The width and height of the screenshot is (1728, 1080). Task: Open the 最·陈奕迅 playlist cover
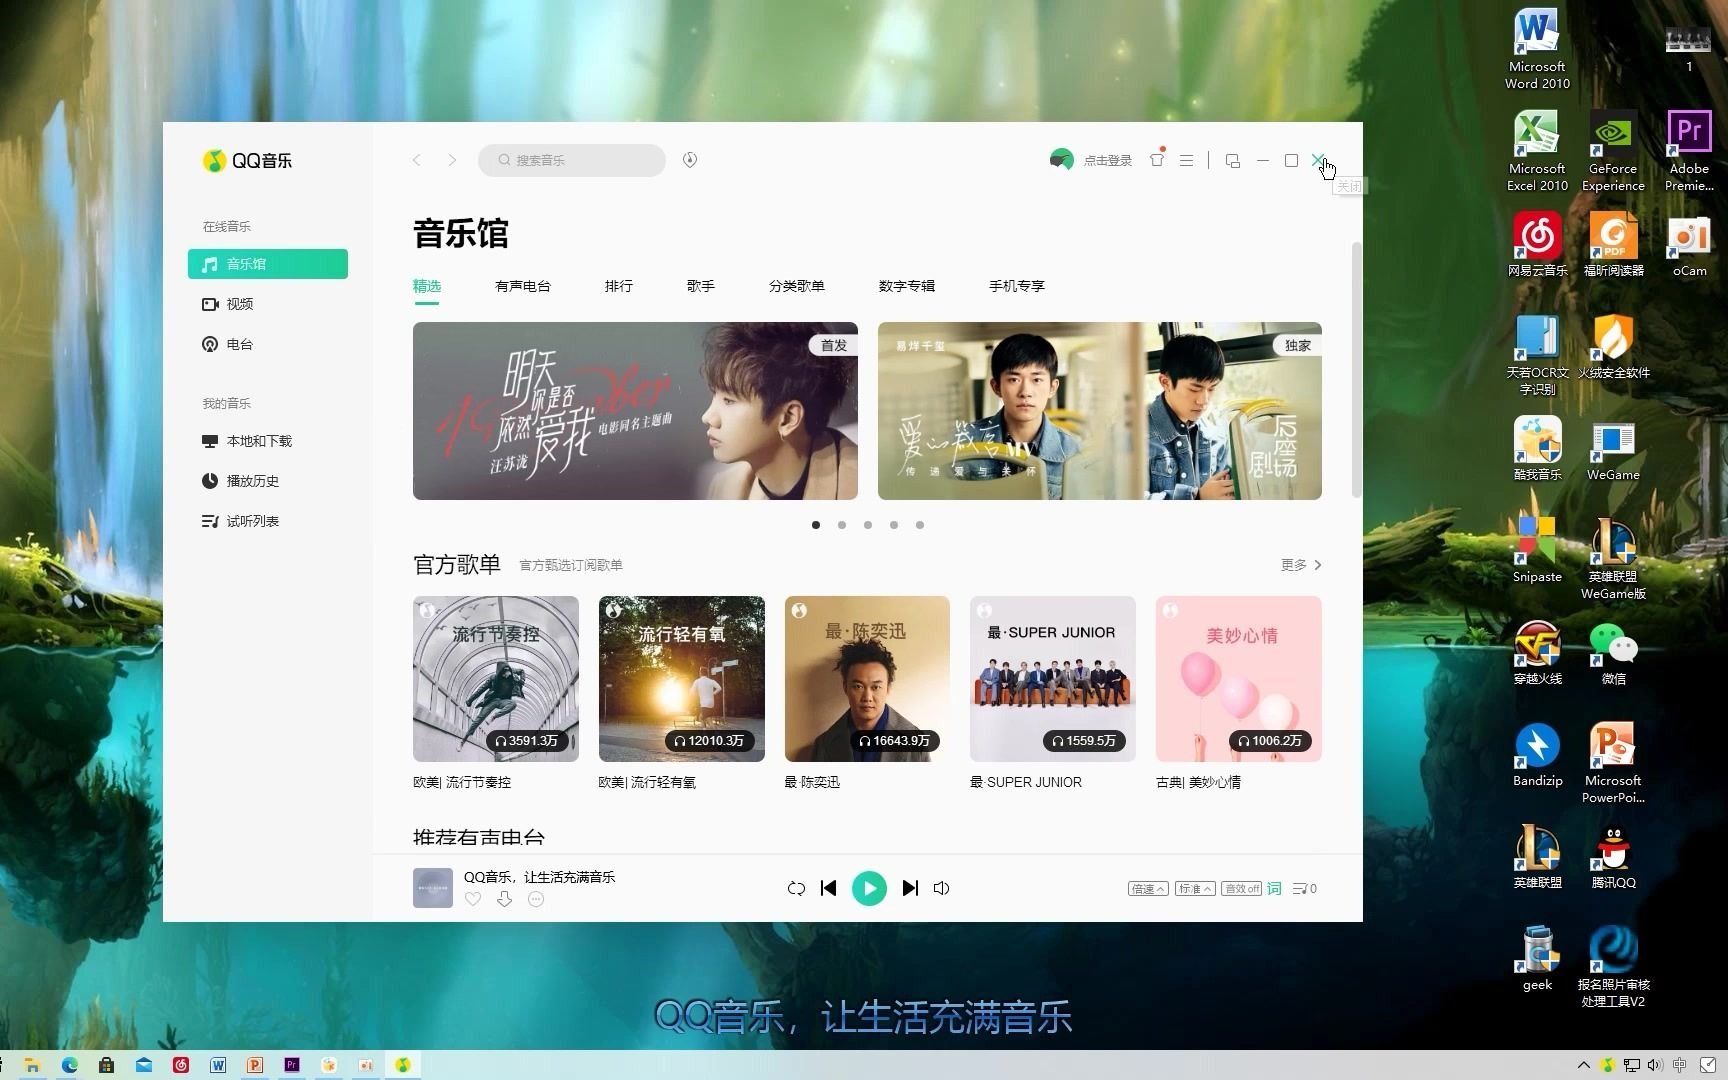click(867, 679)
